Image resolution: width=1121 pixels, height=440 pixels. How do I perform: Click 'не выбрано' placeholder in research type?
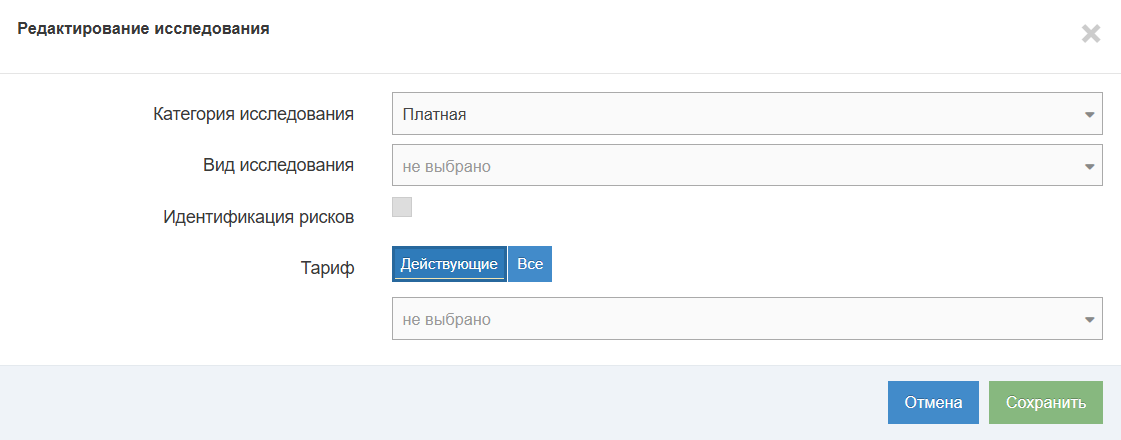[x=446, y=167]
